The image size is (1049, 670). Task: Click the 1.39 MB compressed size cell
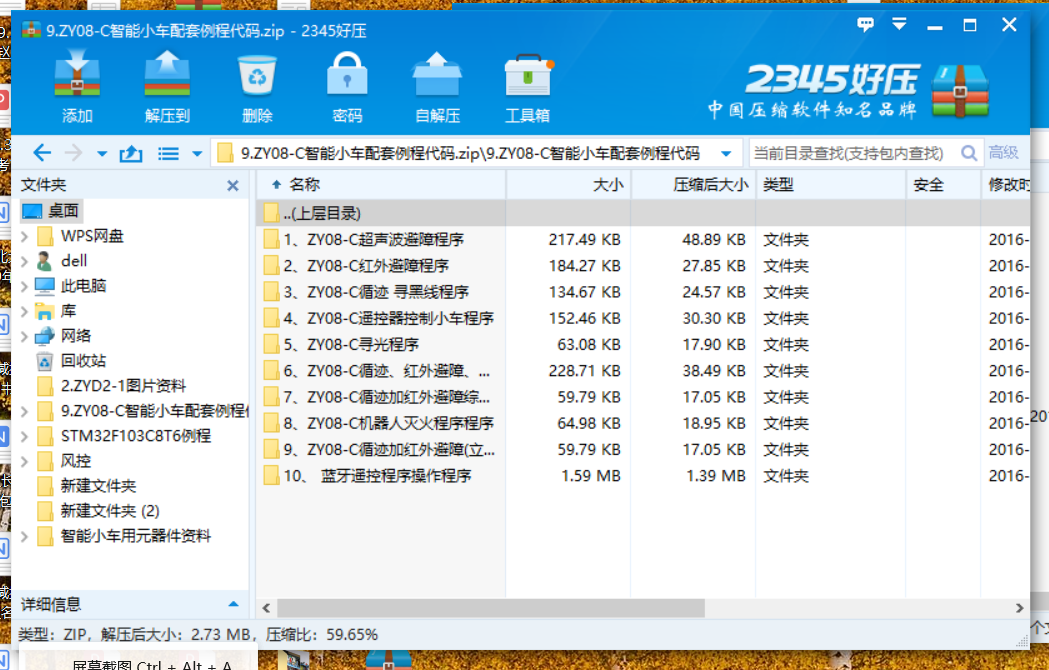pos(715,476)
